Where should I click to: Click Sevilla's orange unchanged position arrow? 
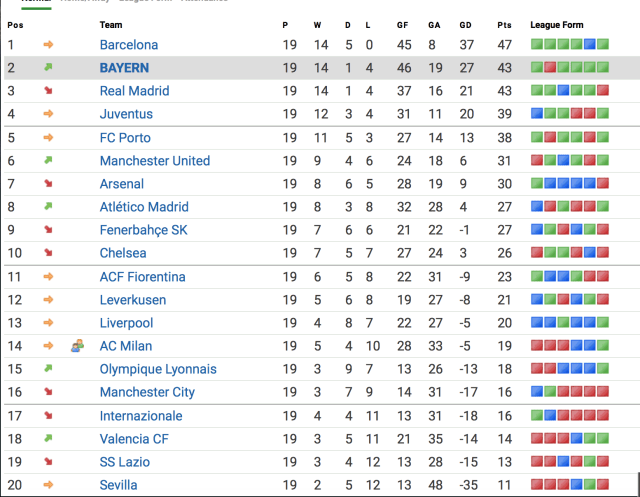pyautogui.click(x=48, y=485)
